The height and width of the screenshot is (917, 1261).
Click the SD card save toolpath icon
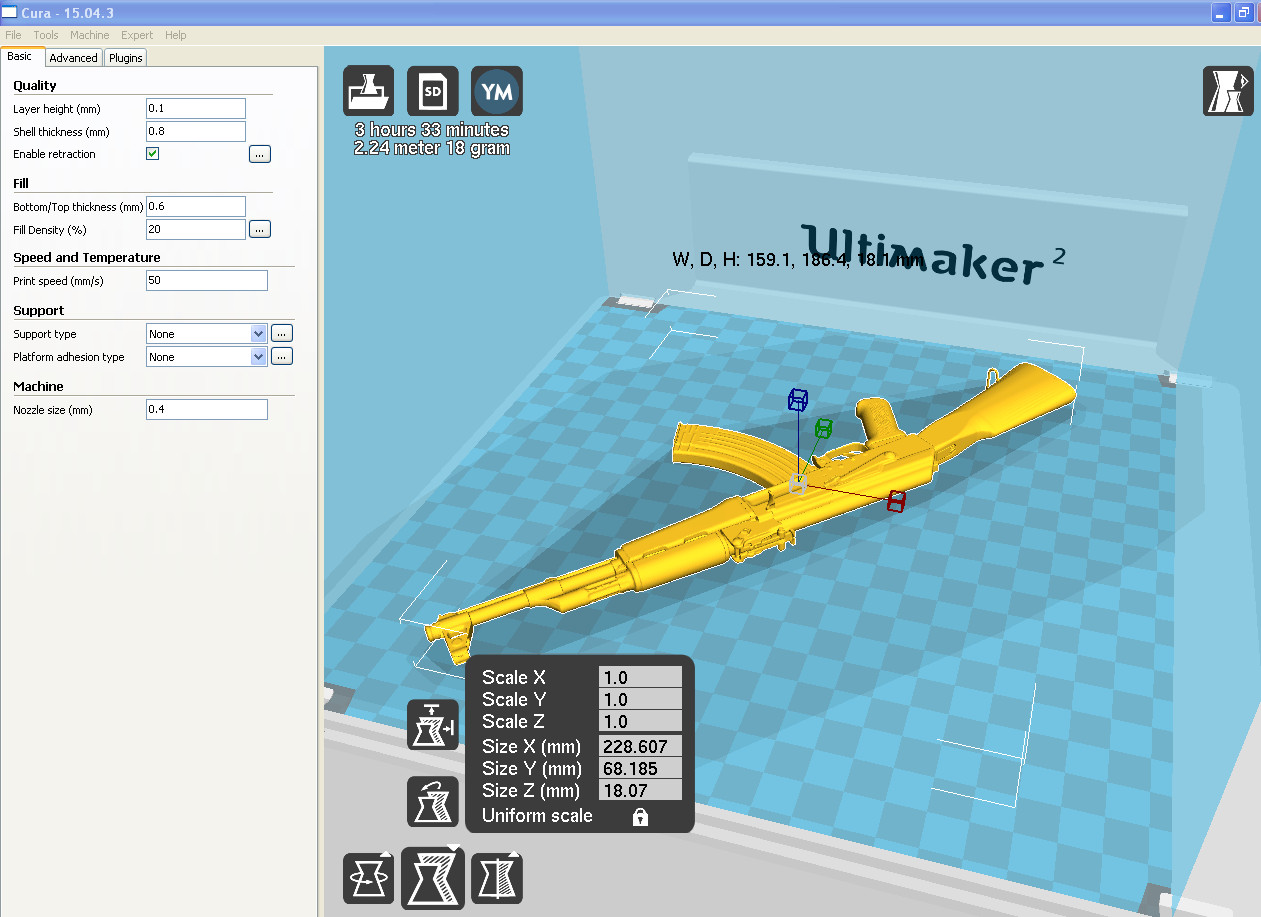point(433,91)
